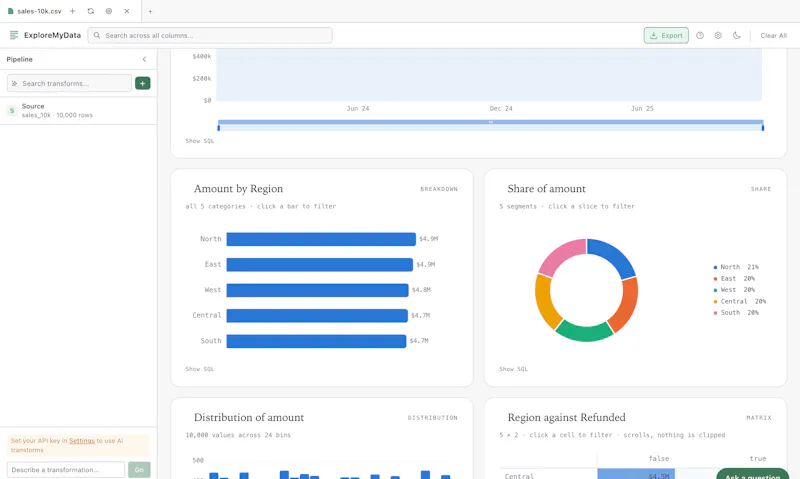
Task: Click the magnifier icon in the column search
Action: coord(97,35)
